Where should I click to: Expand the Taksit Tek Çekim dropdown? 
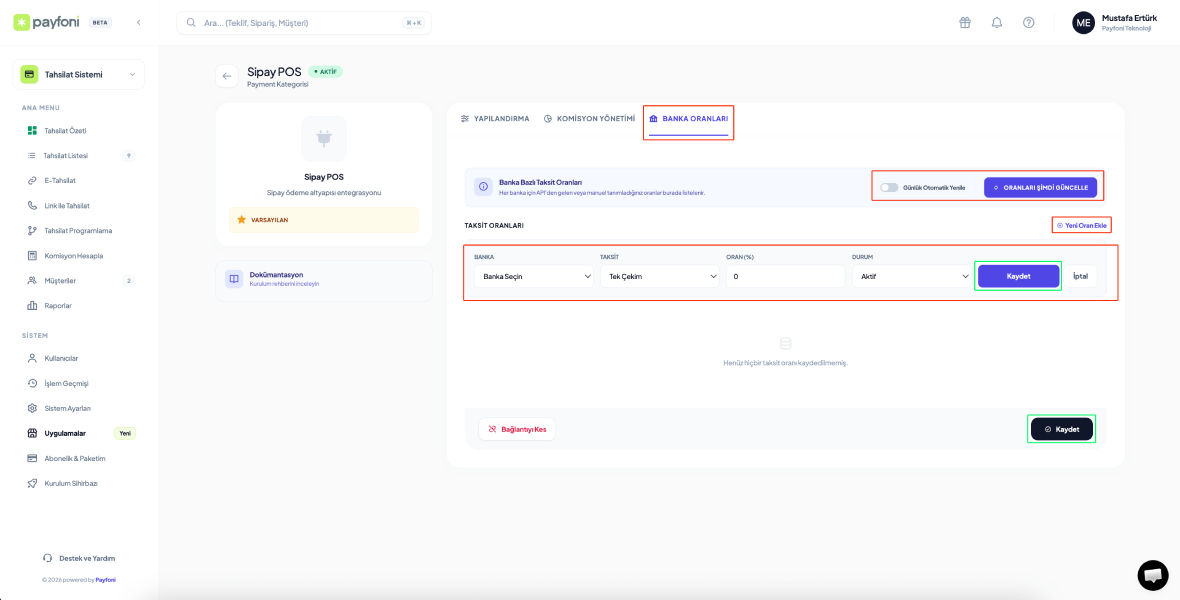pyautogui.click(x=659, y=276)
